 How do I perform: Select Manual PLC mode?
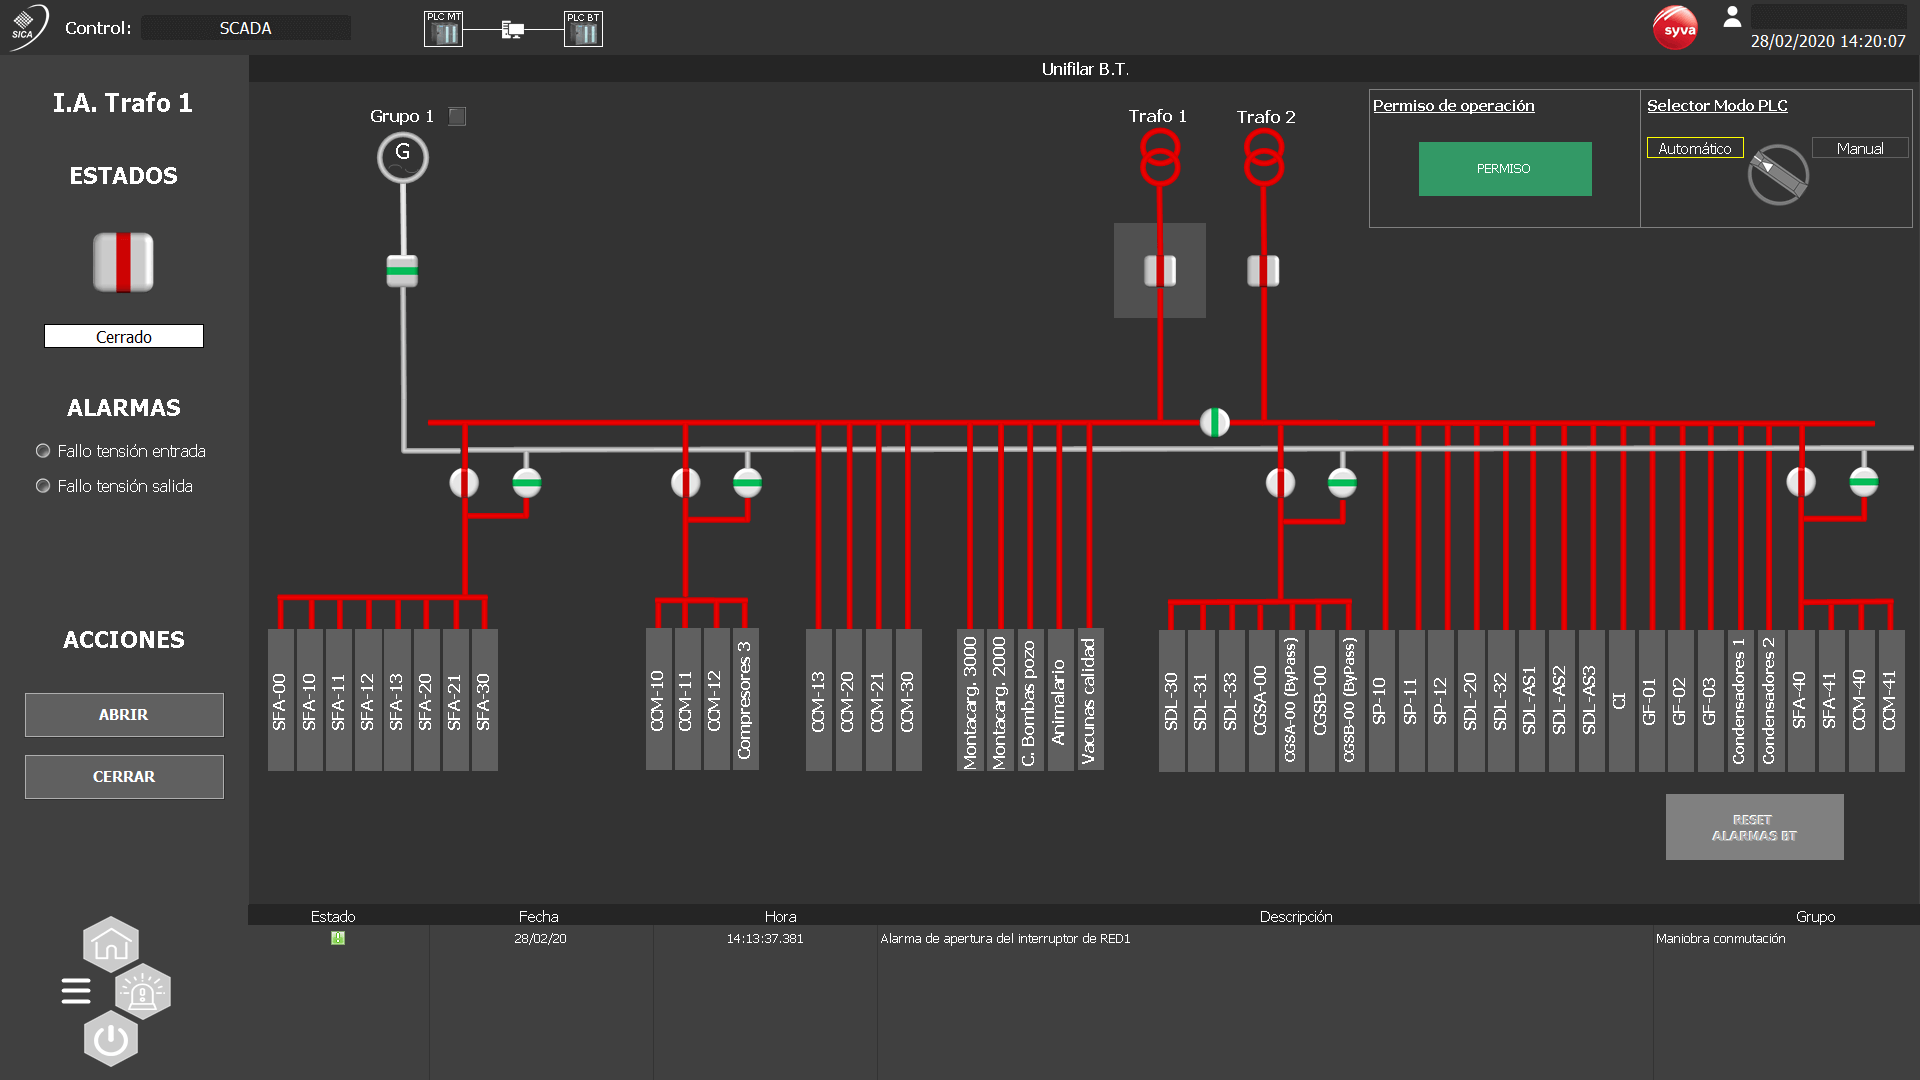(1860, 148)
